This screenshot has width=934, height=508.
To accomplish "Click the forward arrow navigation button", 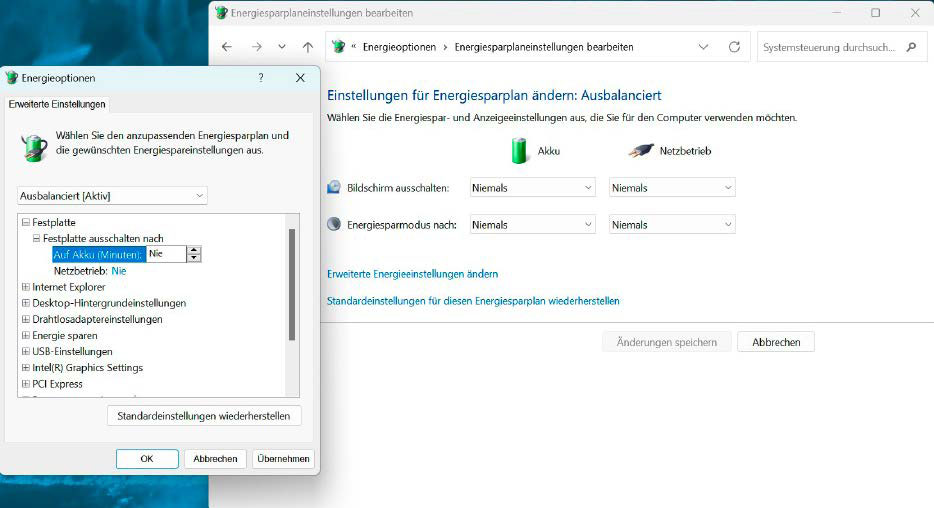I will (256, 47).
